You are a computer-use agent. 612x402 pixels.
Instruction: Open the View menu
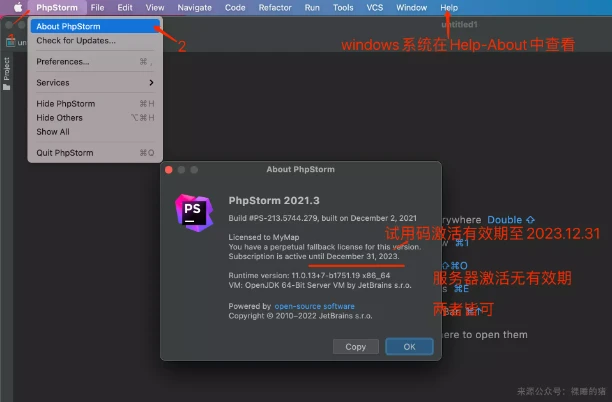click(155, 7)
